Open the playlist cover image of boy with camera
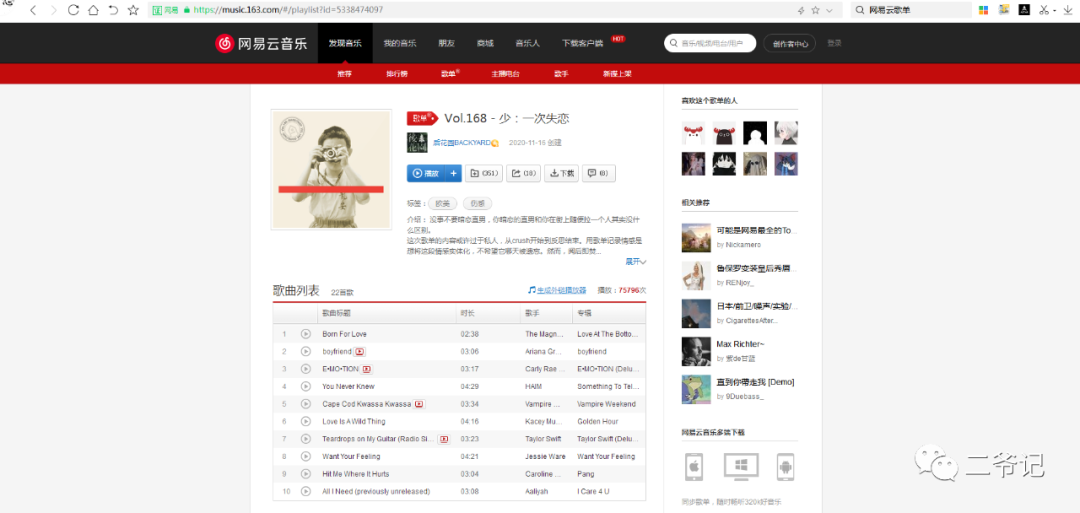 click(x=331, y=169)
